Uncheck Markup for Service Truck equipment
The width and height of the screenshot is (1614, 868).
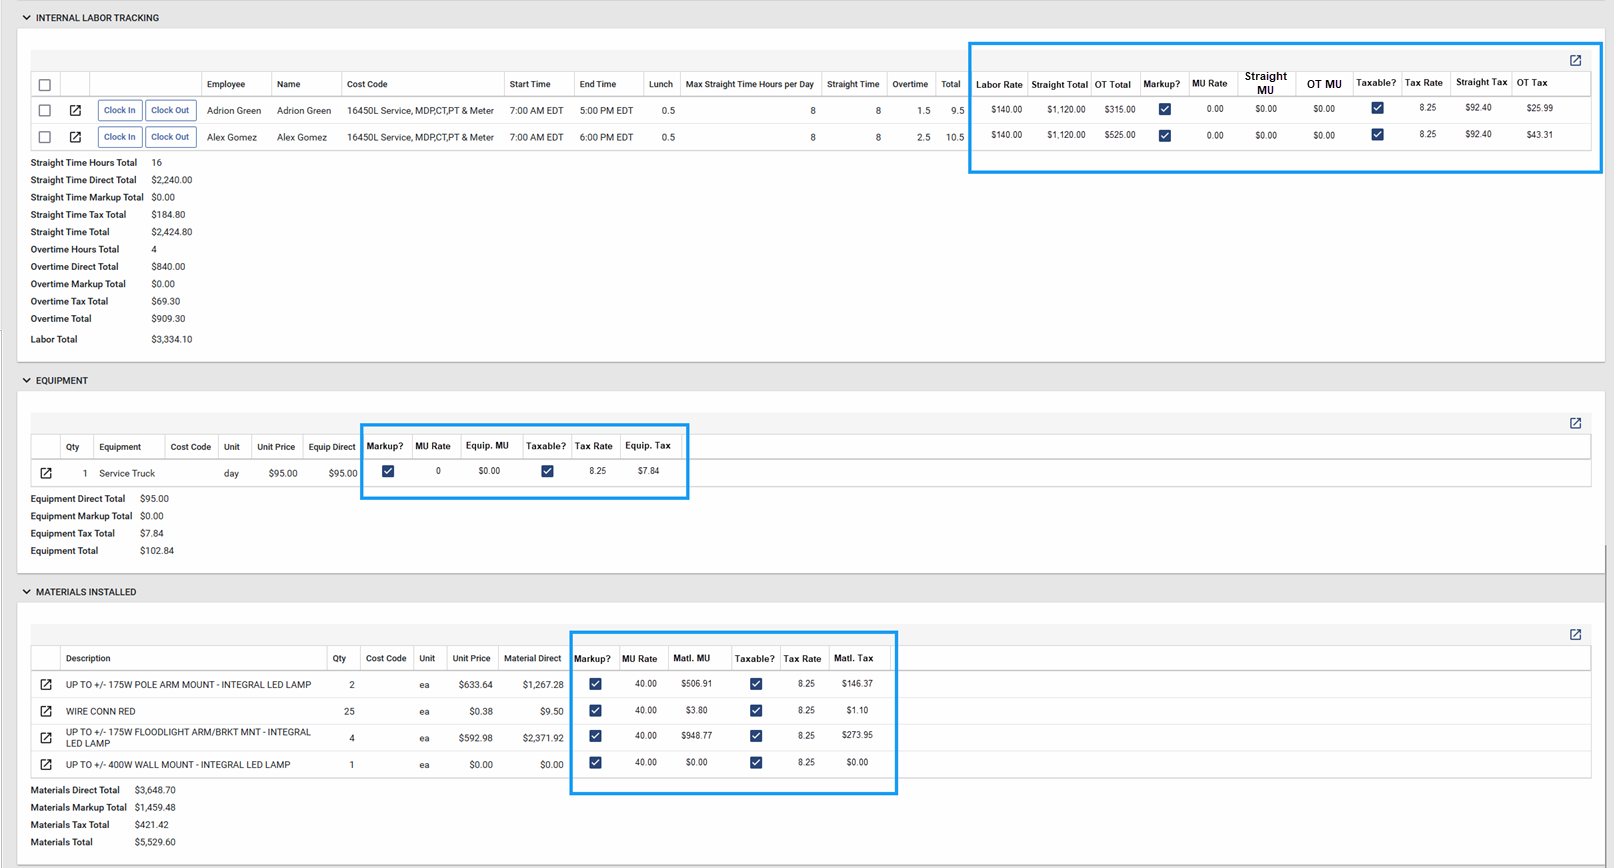click(388, 471)
